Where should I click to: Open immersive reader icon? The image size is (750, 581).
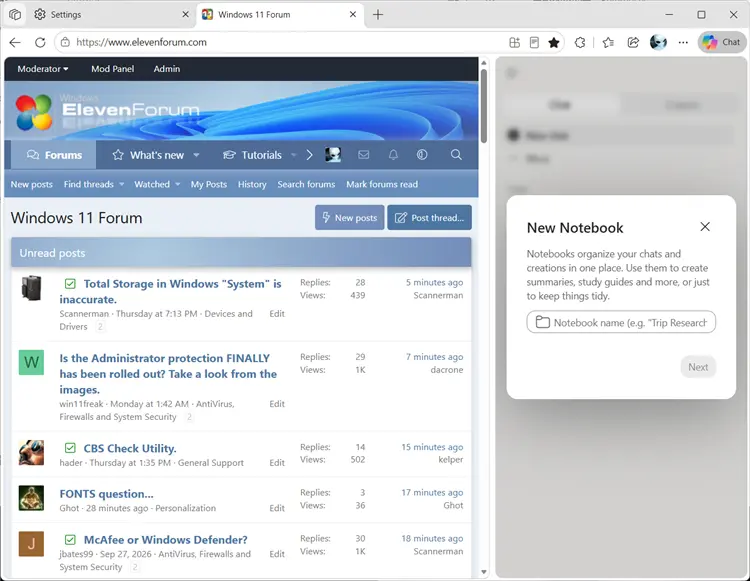point(534,43)
